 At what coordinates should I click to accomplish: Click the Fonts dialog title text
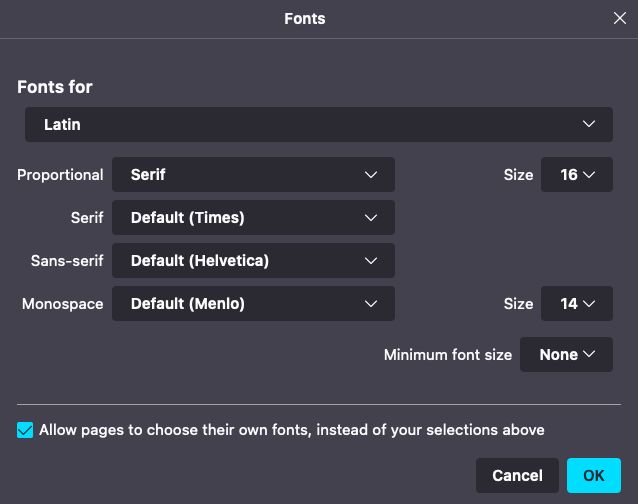coord(305,19)
